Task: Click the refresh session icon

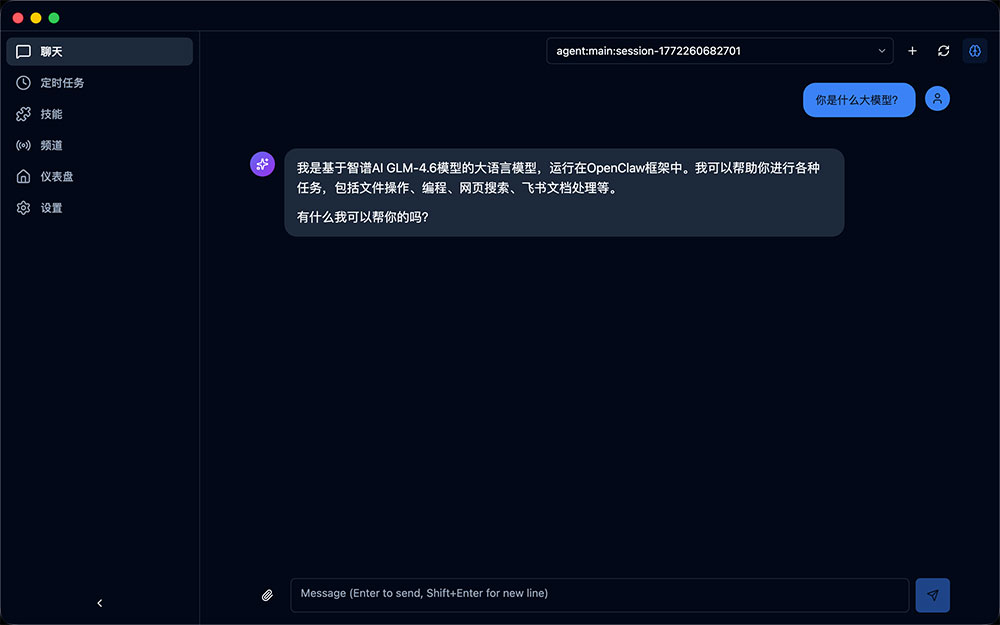Action: click(943, 51)
